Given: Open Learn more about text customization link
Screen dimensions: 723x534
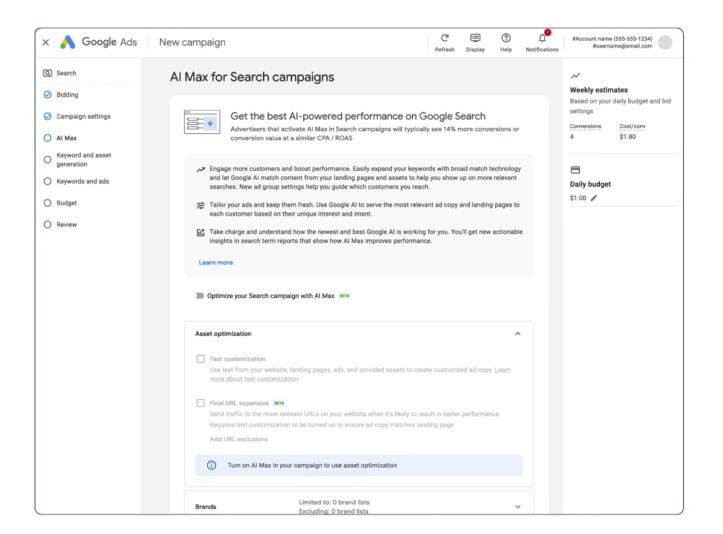Looking at the screenshot, I should 360,374.
